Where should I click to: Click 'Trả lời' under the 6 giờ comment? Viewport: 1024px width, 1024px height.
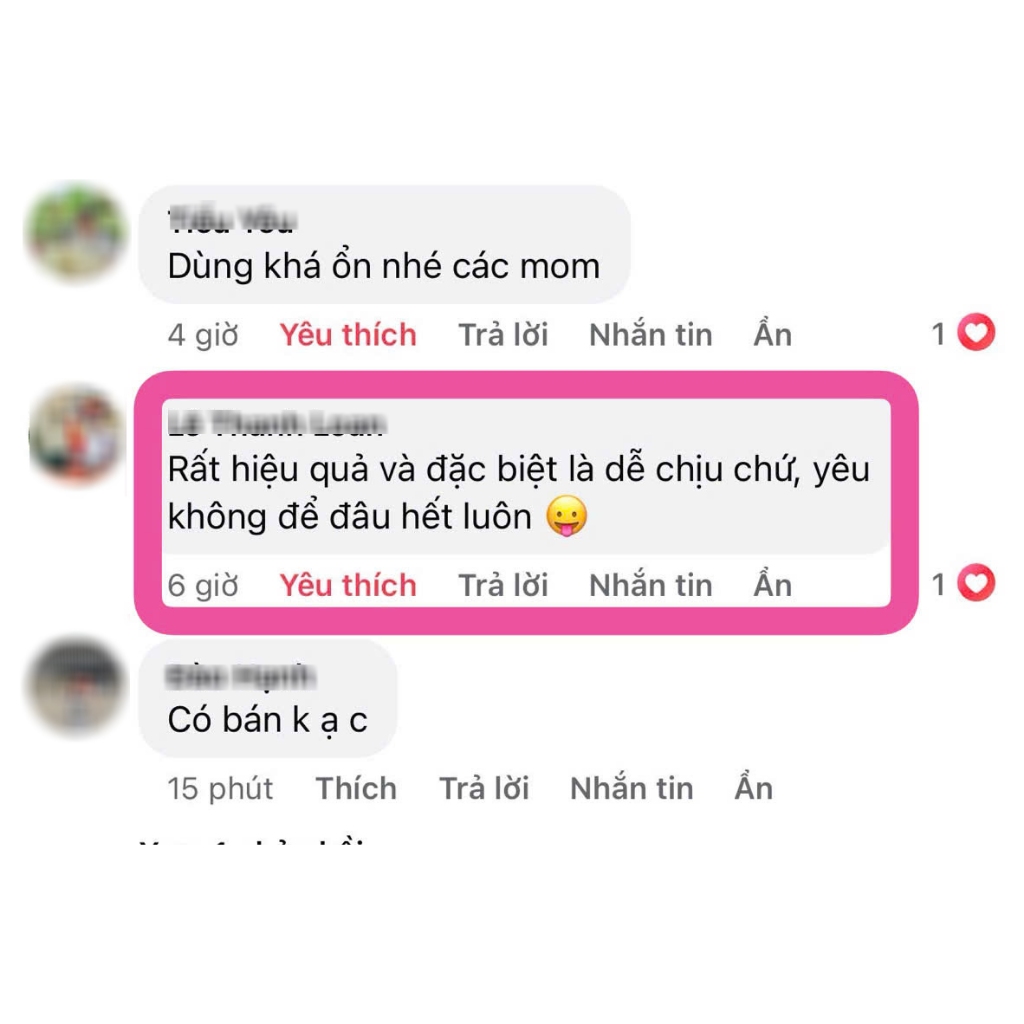503,585
